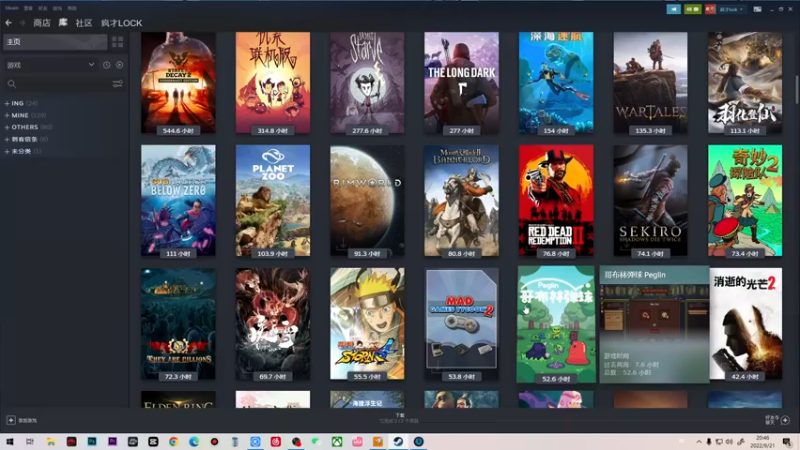Viewport: 800px width, 450px height.
Task: Open the 商店 store tab
Action: tap(42, 23)
